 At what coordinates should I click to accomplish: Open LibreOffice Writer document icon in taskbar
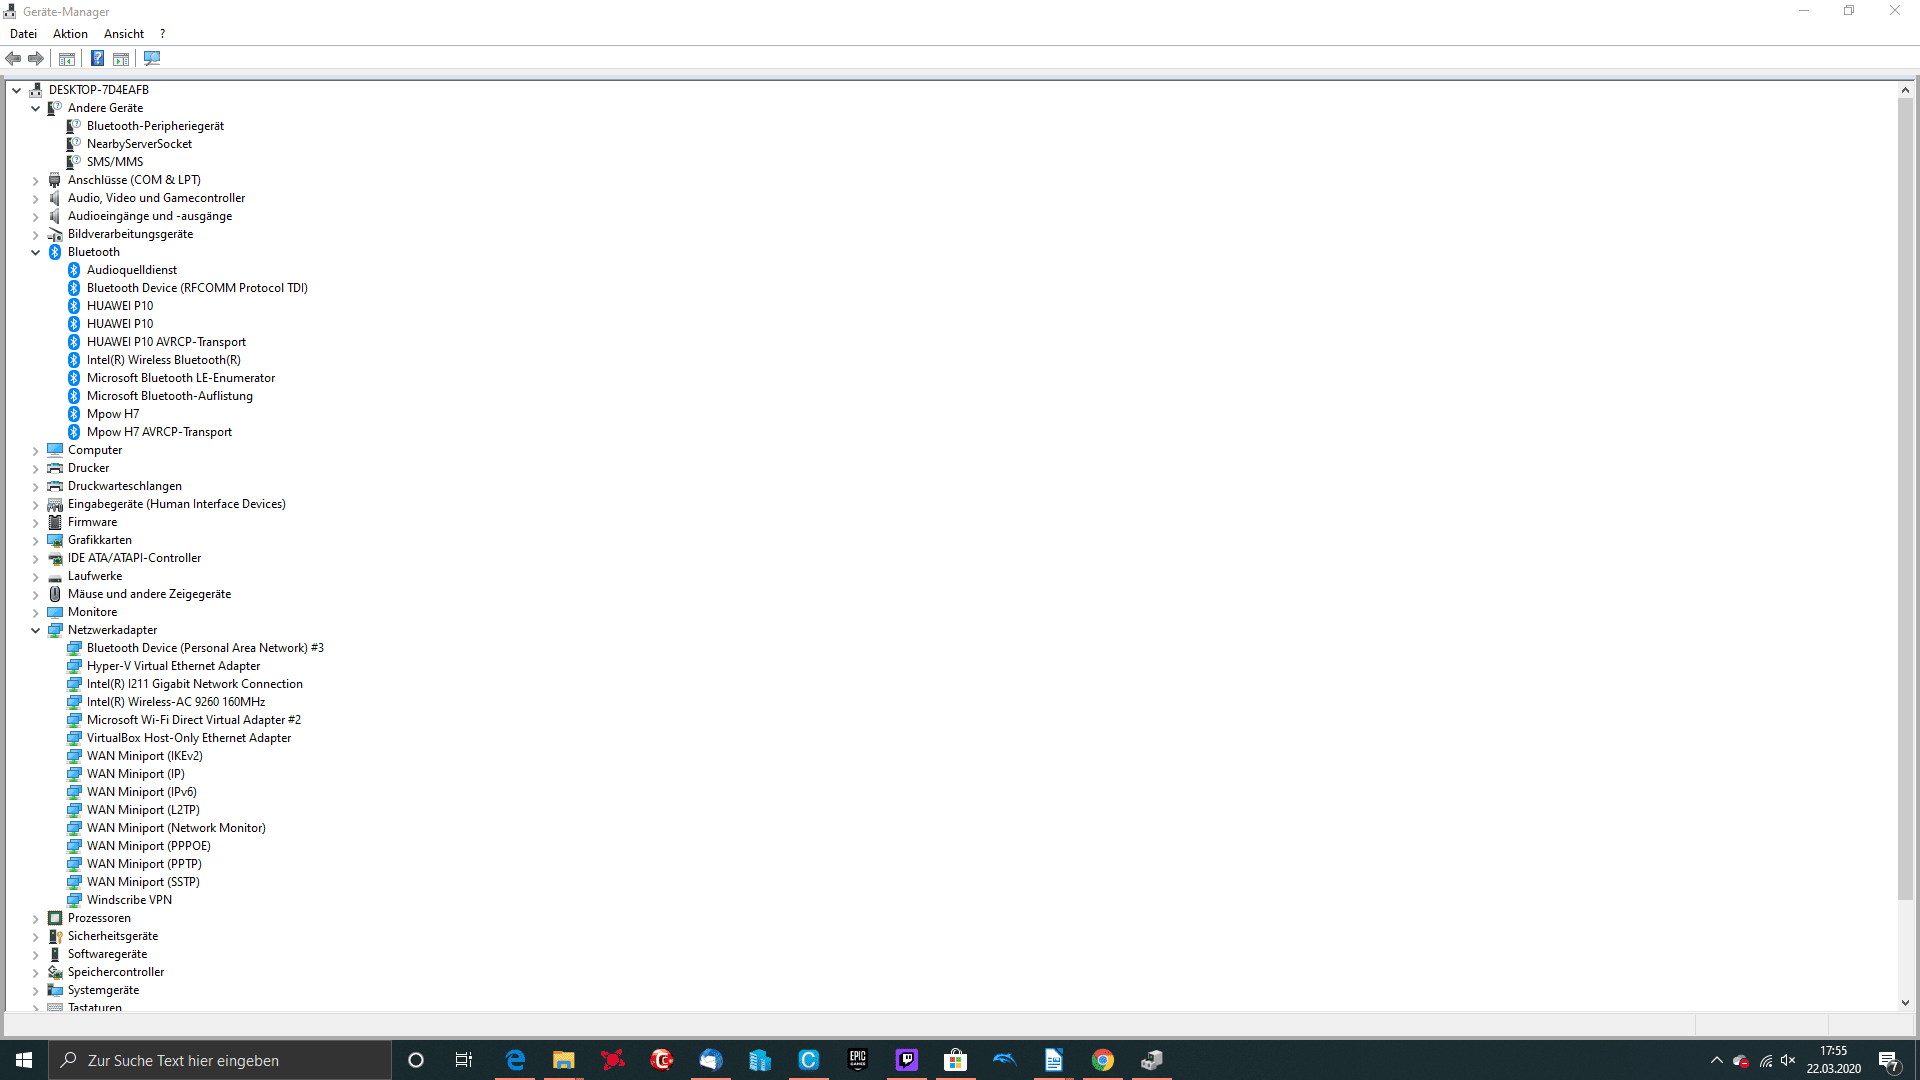point(1054,1060)
